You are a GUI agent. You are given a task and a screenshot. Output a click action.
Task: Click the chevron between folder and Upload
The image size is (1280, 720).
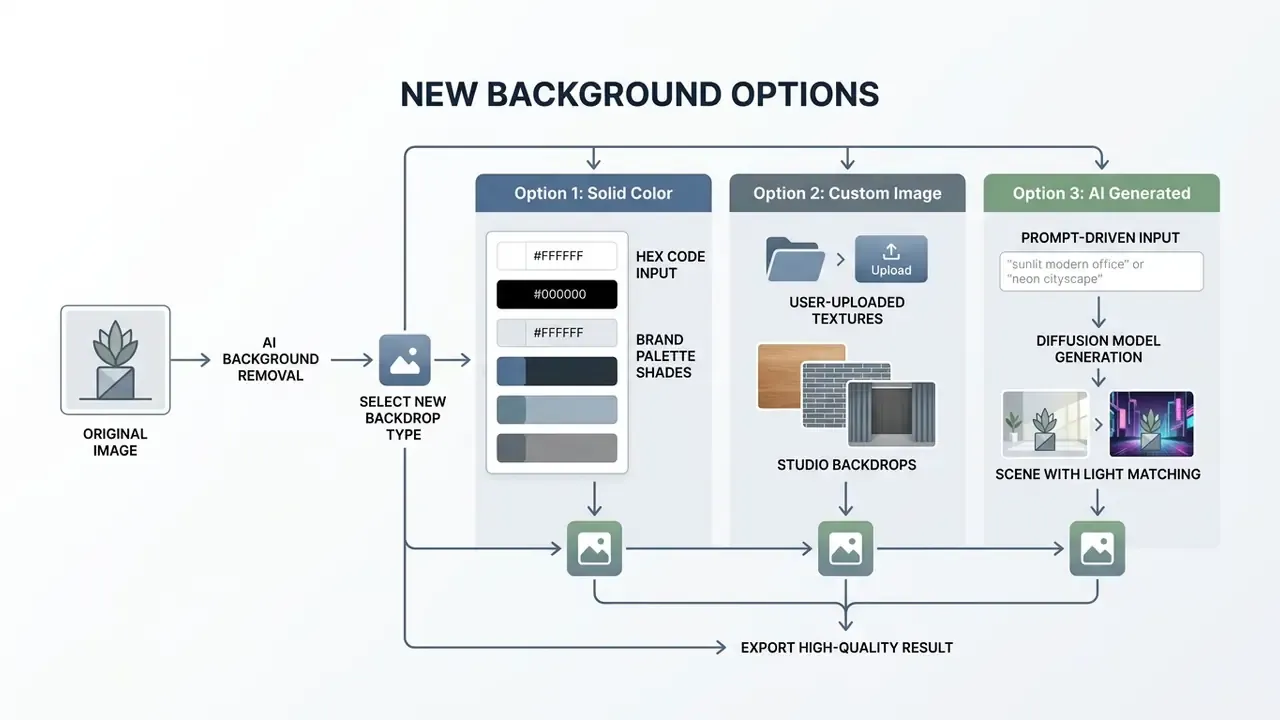point(841,260)
